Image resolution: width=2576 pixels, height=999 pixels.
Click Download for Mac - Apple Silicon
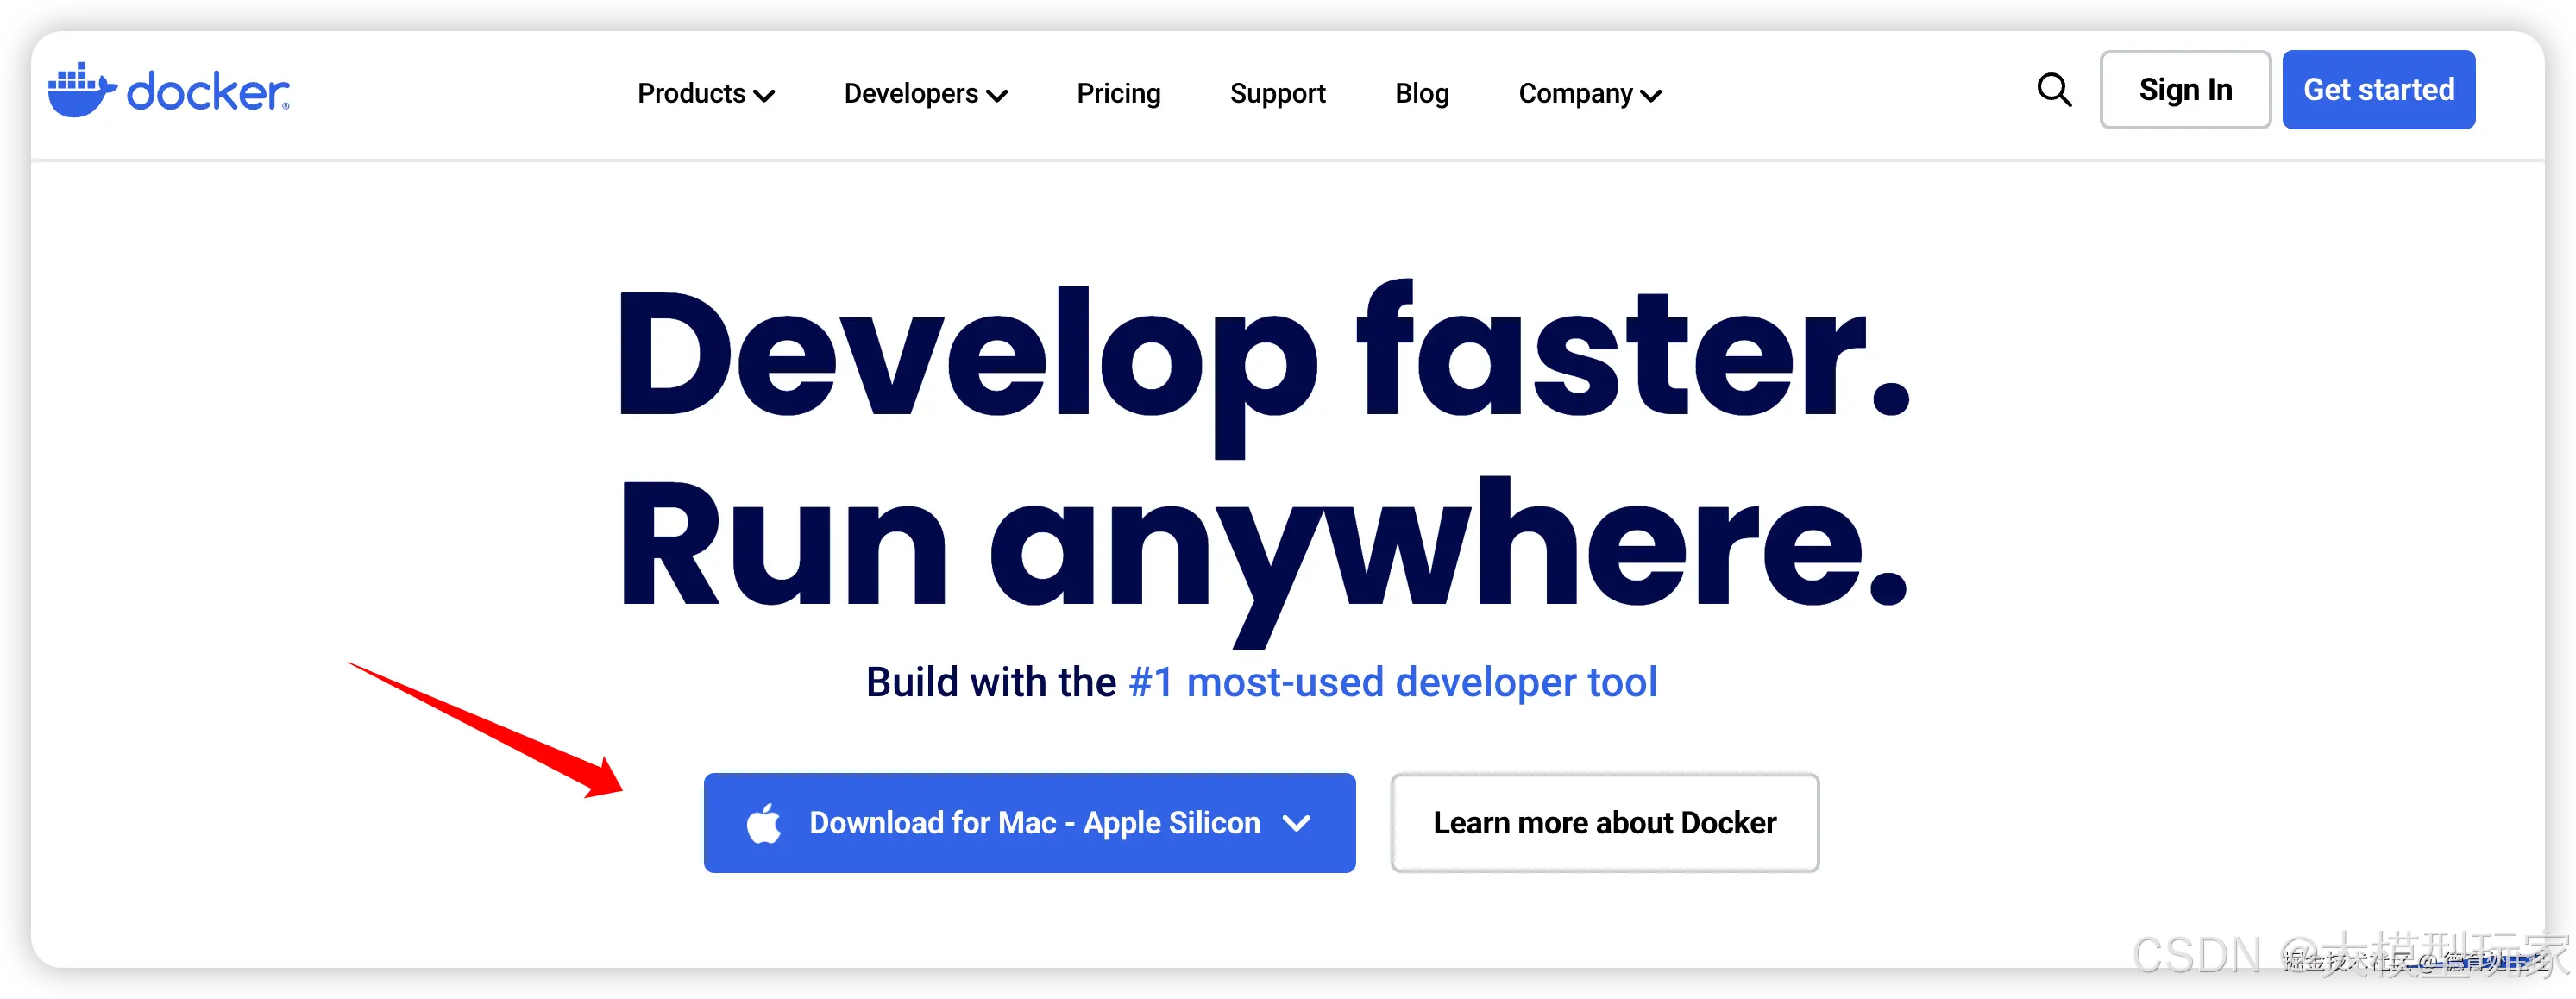pyautogui.click(x=1033, y=822)
